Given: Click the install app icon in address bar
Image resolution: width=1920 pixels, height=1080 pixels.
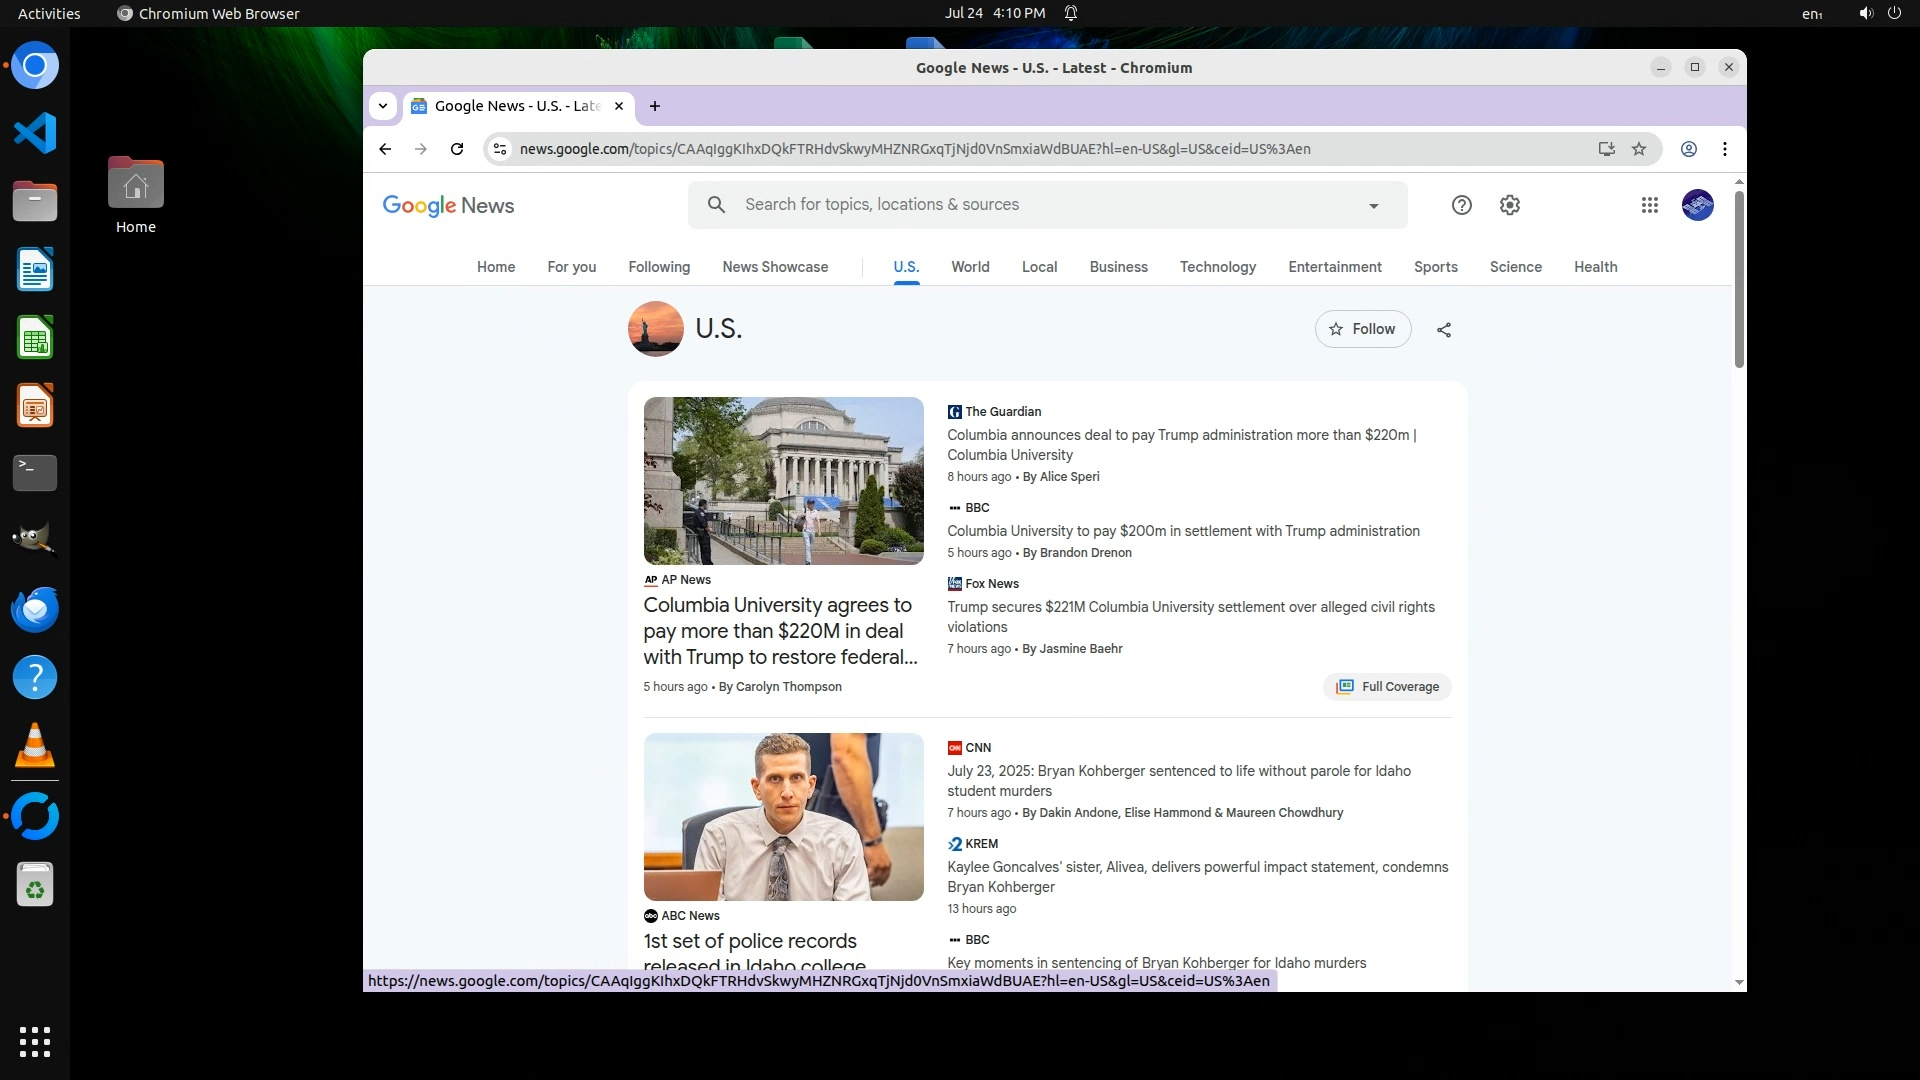Looking at the screenshot, I should [1606, 149].
